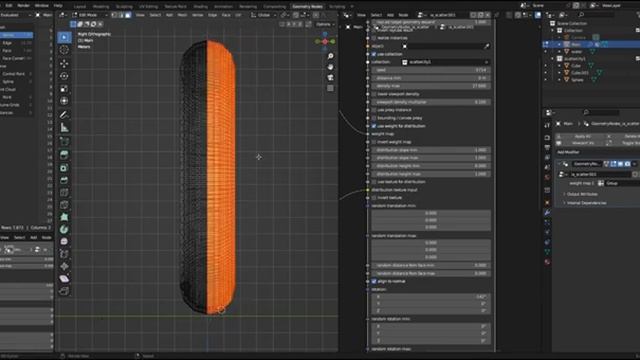Select Cube.003 in the outliner
This screenshot has height=360, width=640.
580,73
